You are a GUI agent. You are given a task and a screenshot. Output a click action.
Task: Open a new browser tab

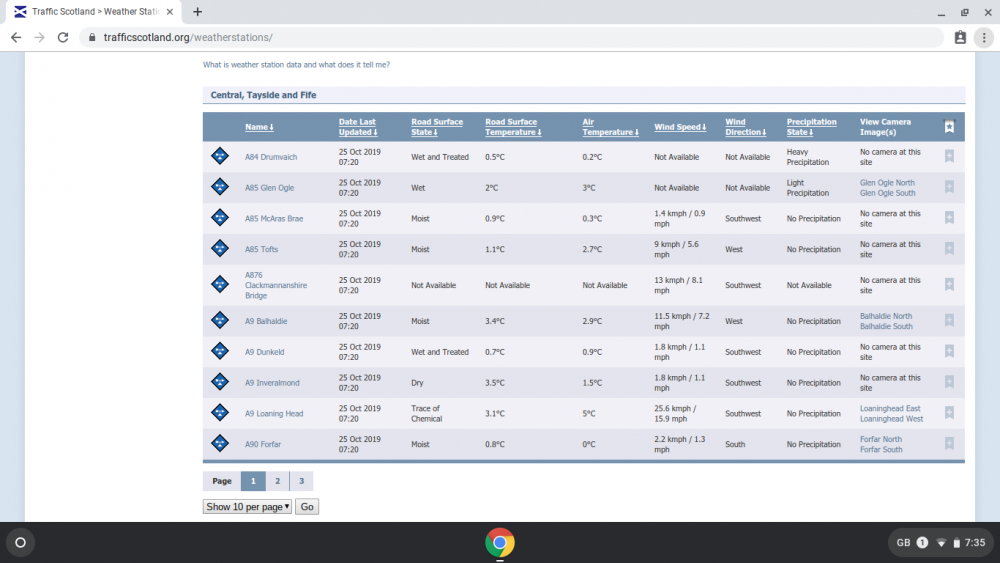pyautogui.click(x=198, y=11)
